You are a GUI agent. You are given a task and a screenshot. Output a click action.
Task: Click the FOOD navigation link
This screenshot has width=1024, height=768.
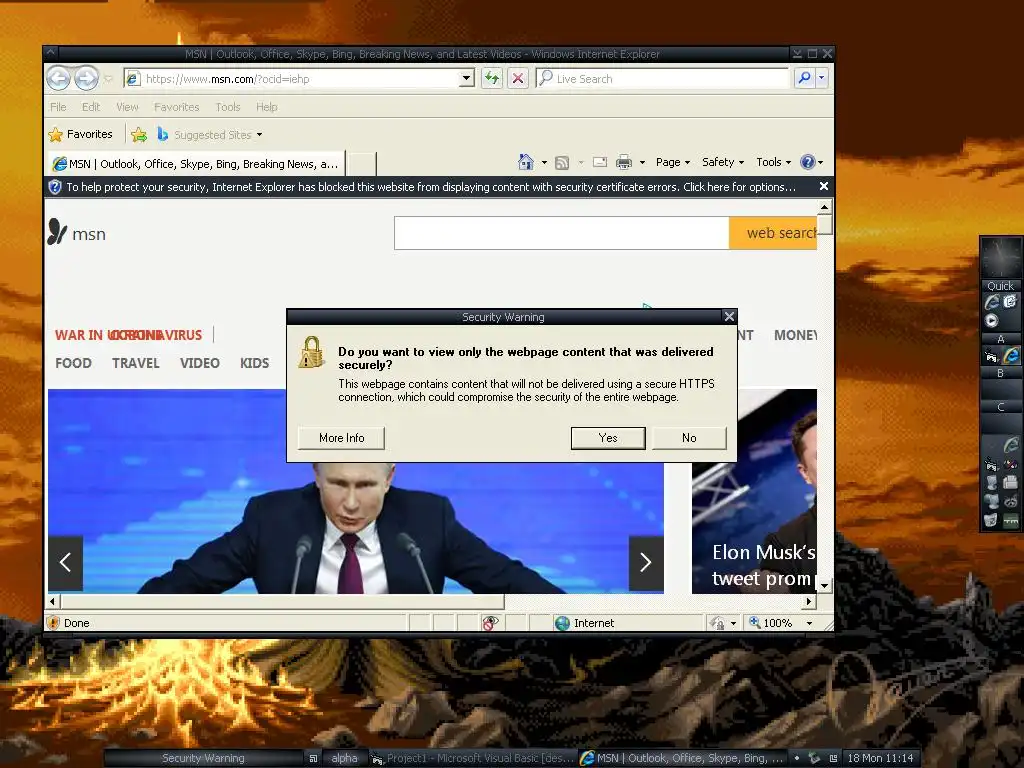coord(73,363)
